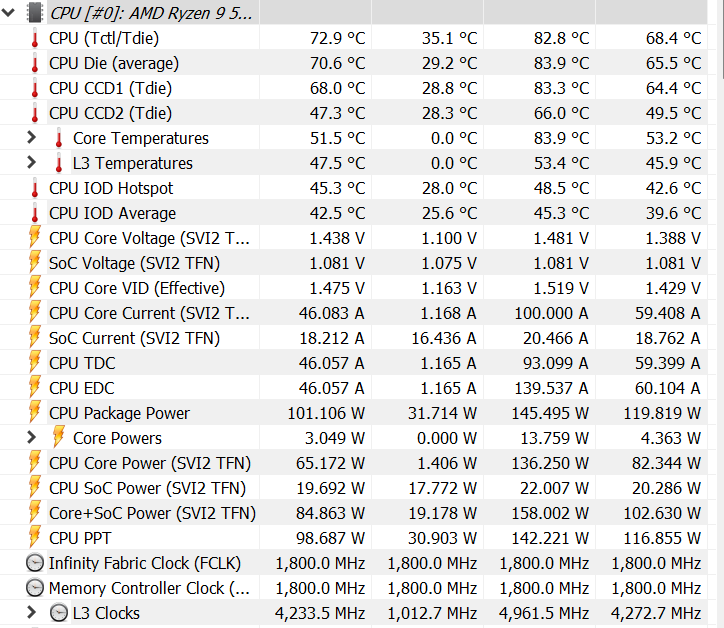The image size is (724, 628).
Task: Select the Core+SoC Power (SVI2 TFN) label
Action: click(152, 513)
